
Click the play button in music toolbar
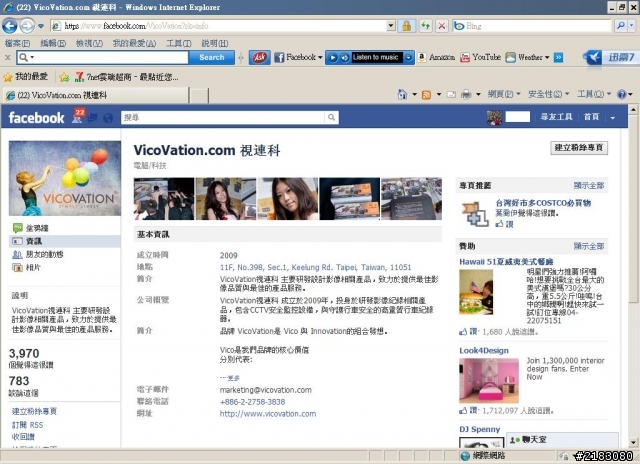tap(333, 58)
